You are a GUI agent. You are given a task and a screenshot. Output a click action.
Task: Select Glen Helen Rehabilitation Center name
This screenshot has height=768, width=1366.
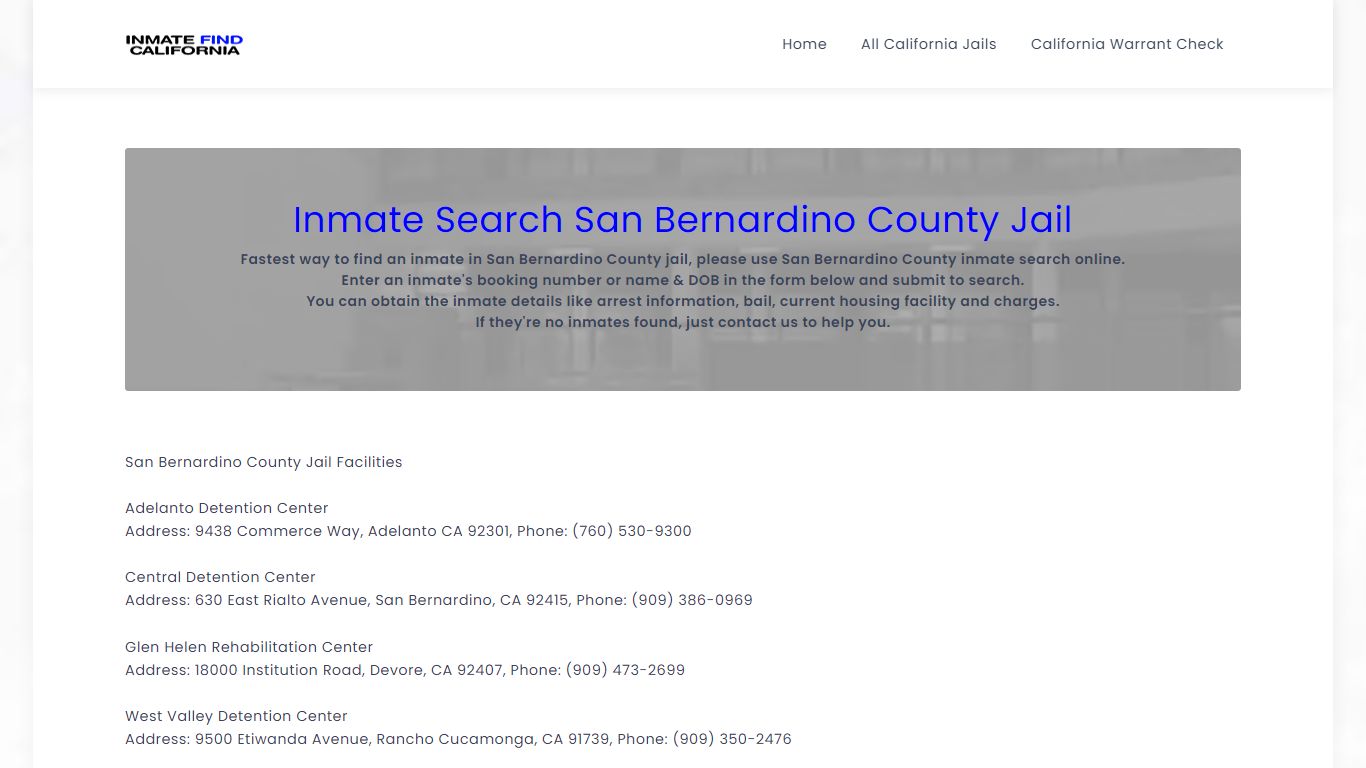(249, 647)
